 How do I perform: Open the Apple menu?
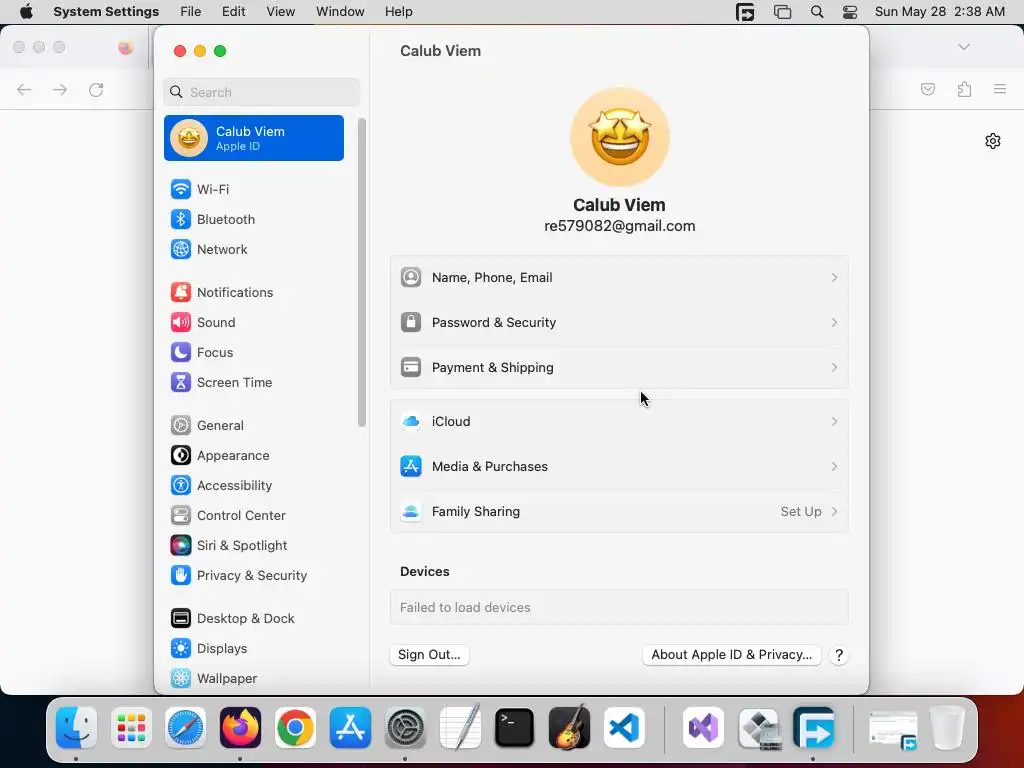coord(26,12)
